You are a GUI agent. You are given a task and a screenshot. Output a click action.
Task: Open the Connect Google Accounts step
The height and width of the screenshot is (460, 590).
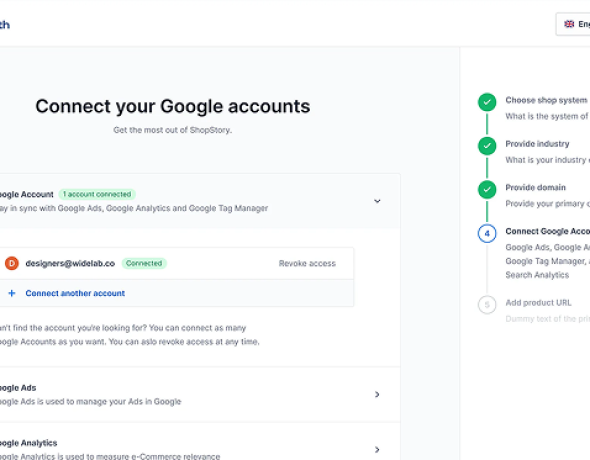pyautogui.click(x=547, y=231)
